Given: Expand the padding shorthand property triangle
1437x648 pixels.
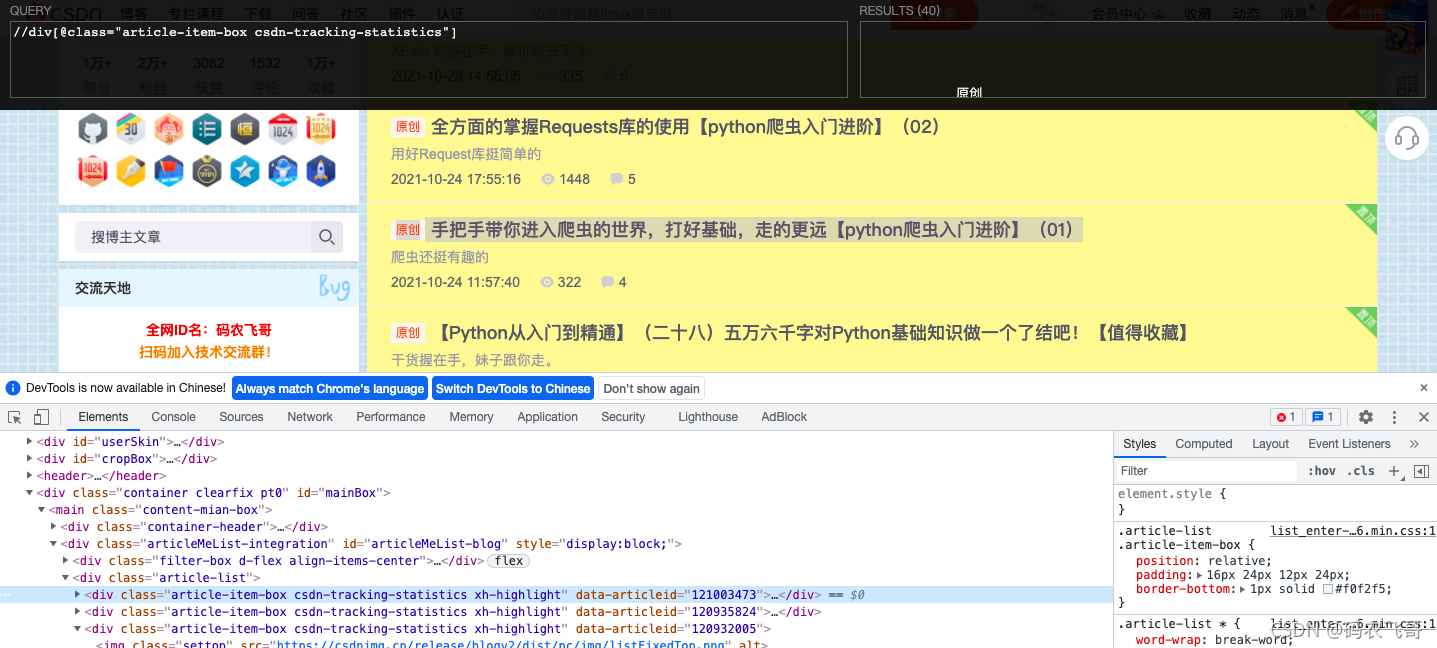Looking at the screenshot, I should (x=1201, y=575).
